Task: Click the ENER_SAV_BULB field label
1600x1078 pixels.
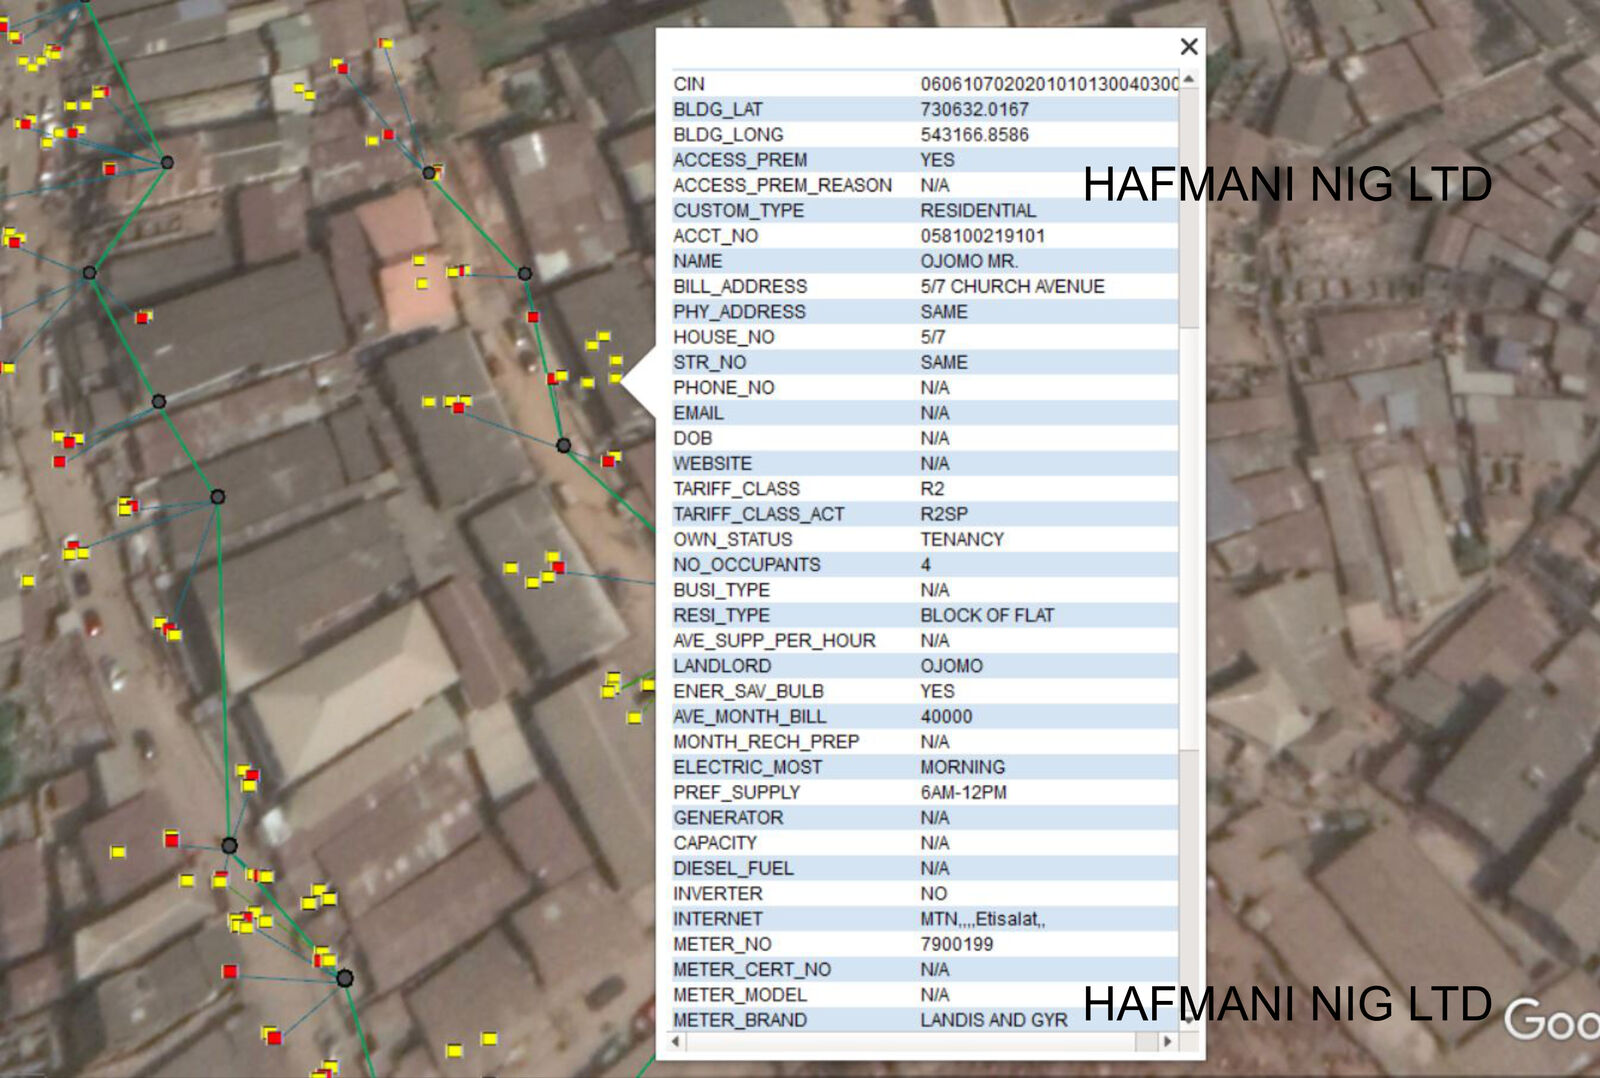Action: pyautogui.click(x=748, y=691)
